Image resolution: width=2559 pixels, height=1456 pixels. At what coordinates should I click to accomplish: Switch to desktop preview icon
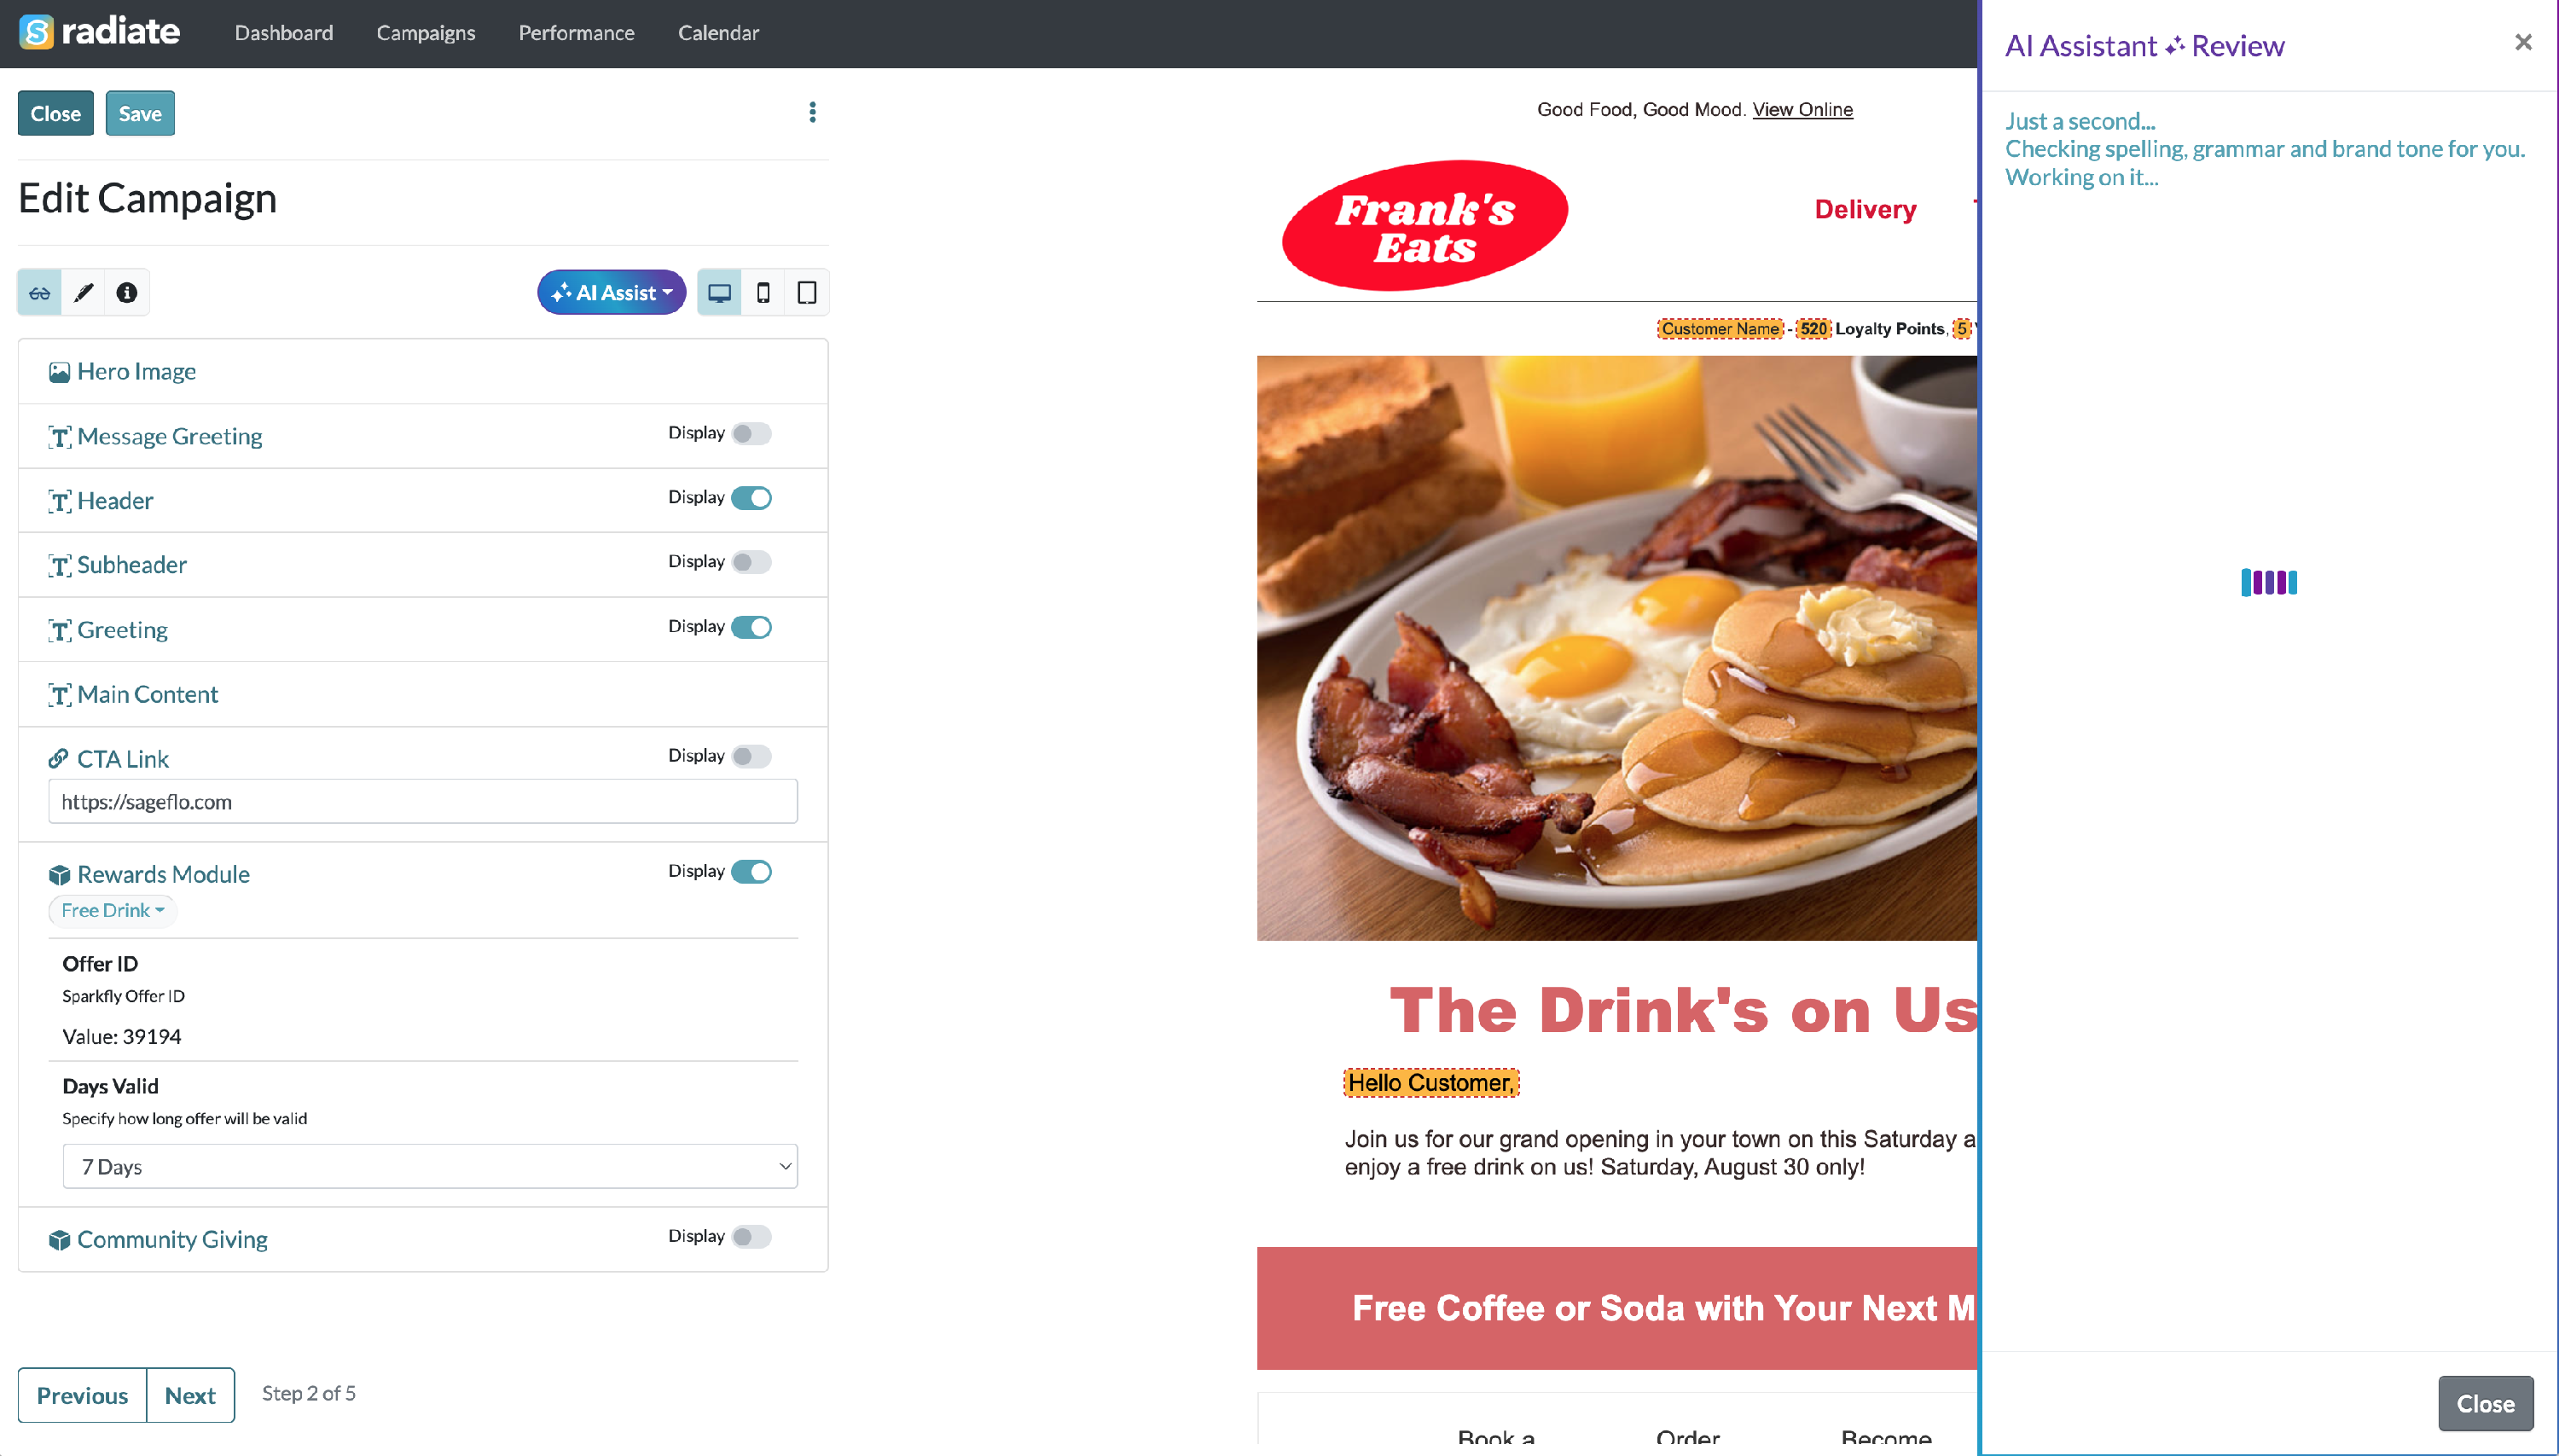[x=719, y=293]
